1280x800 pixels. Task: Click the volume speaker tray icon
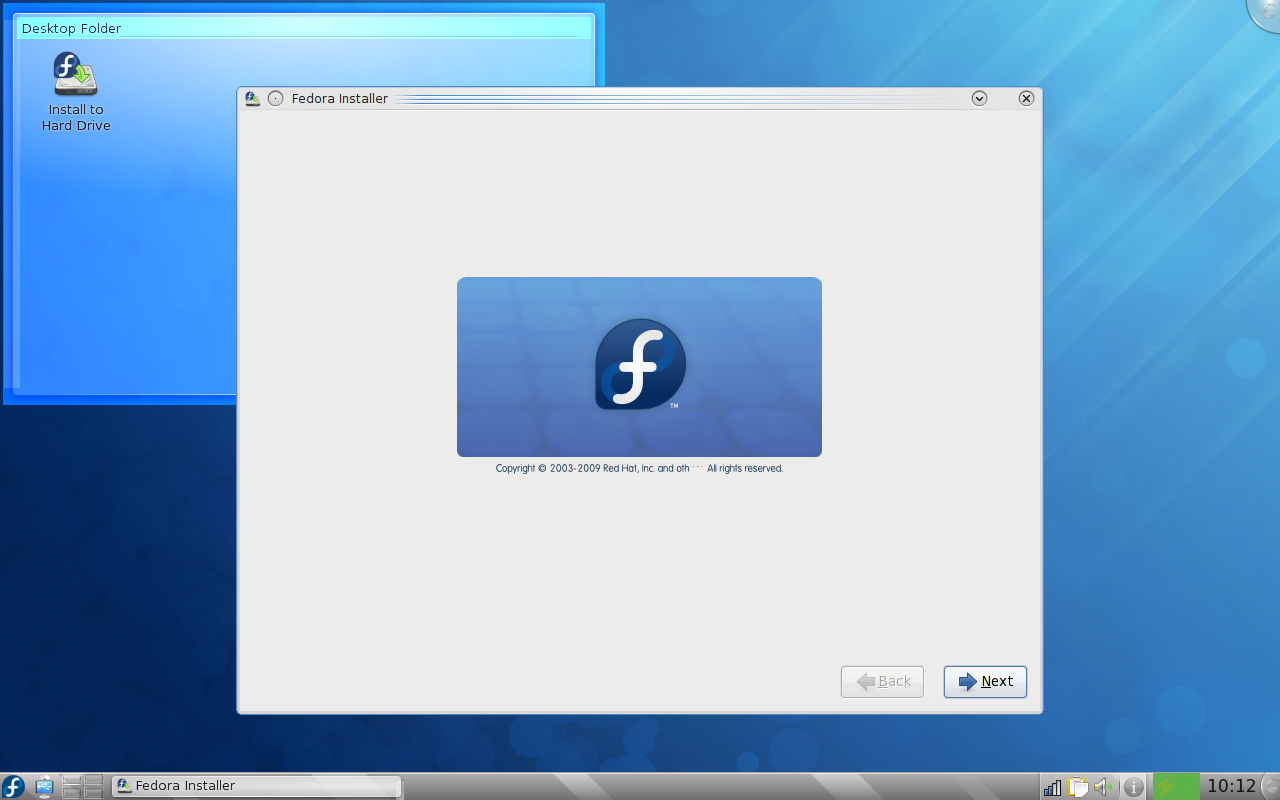pos(1103,787)
